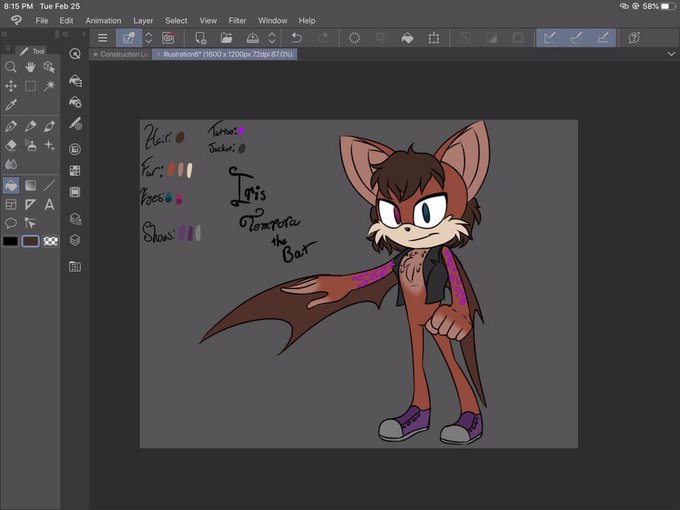Select the Decoration sparkle tool
Screen dimensions: 680x510
tap(49, 145)
